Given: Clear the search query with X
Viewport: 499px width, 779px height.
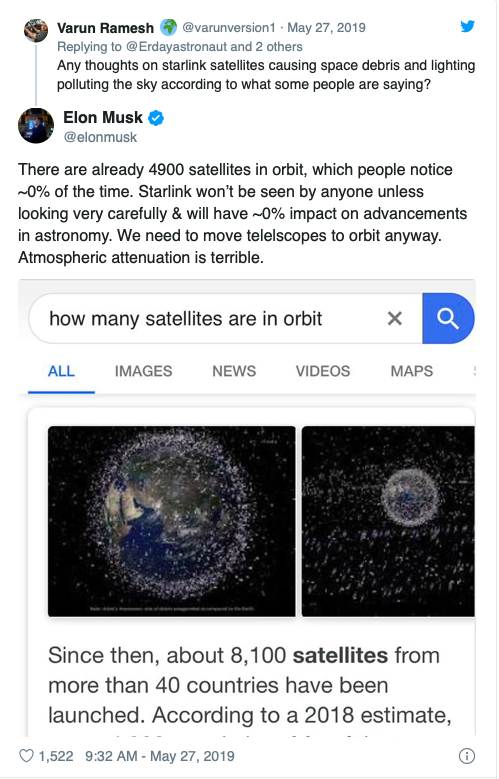Looking at the screenshot, I should click(x=395, y=318).
